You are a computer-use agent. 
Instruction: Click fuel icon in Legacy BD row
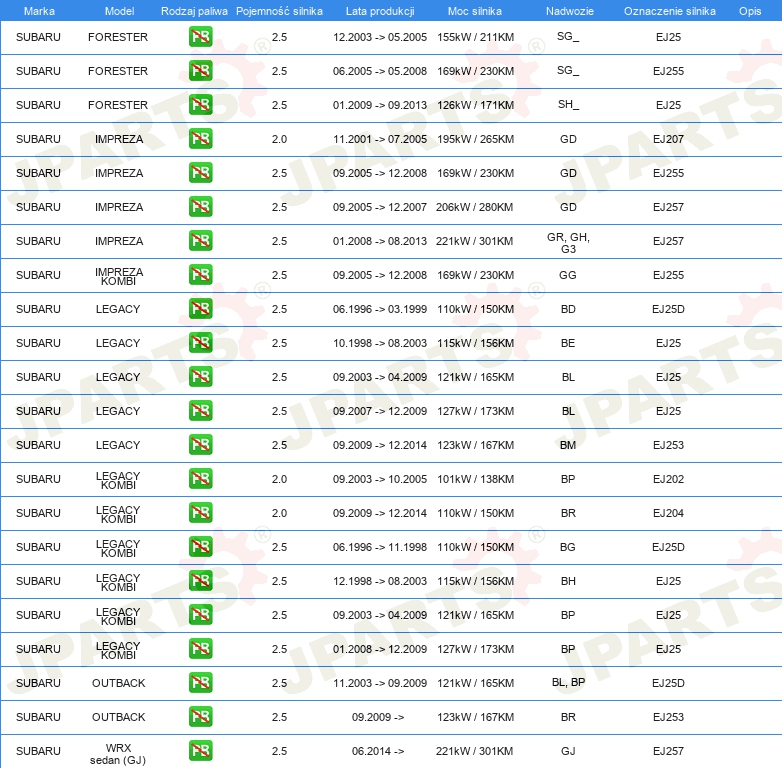(x=200, y=309)
